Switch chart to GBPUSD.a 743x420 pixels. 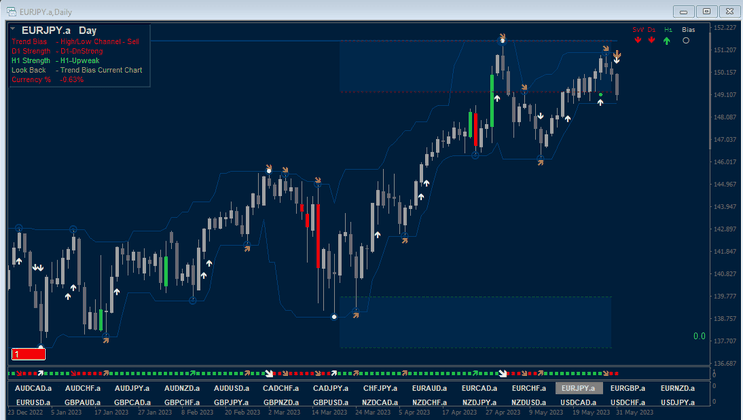331,402
